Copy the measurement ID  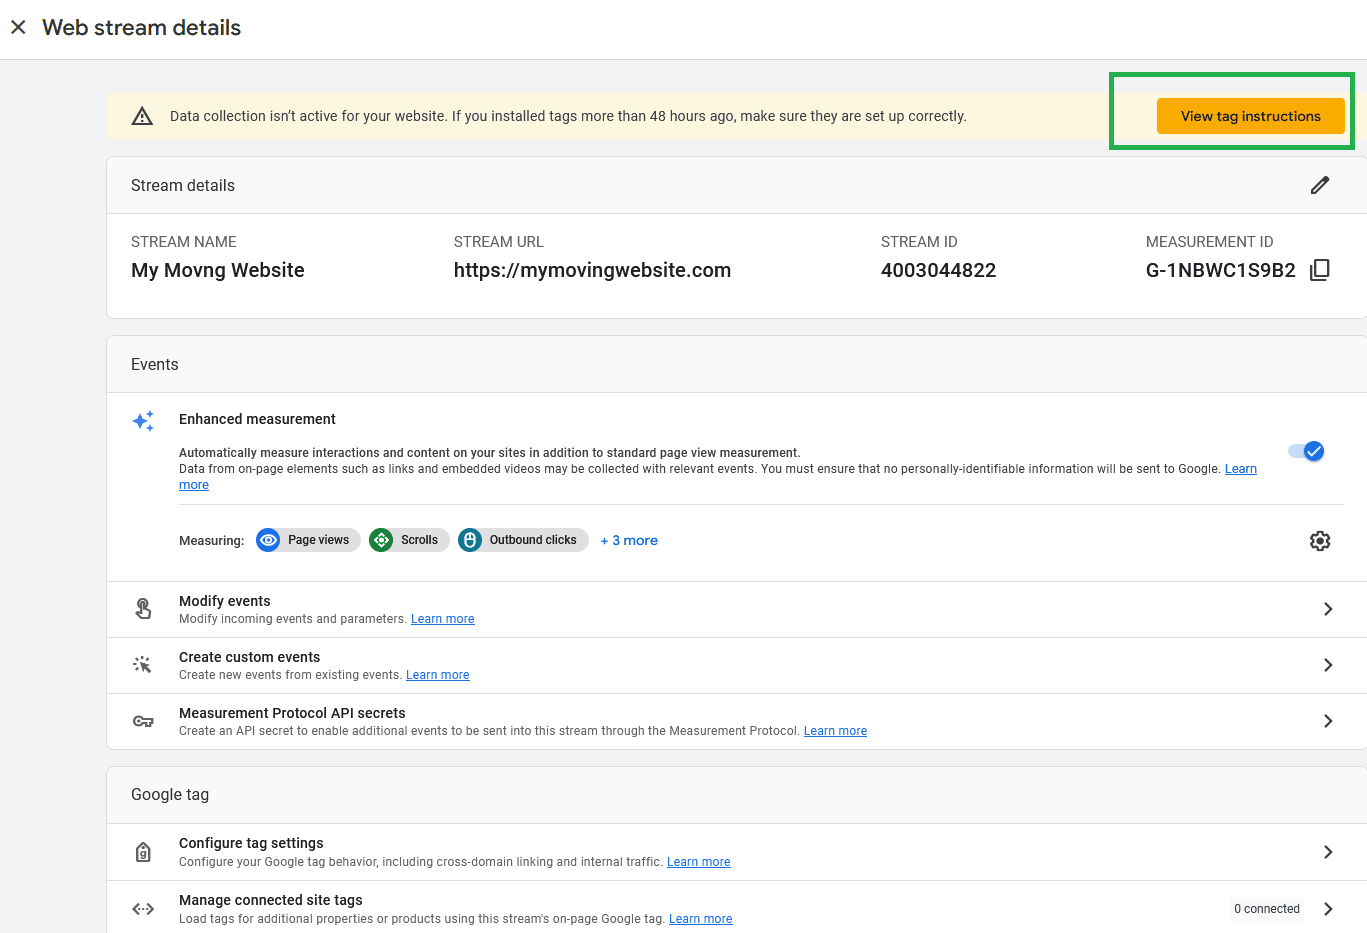coord(1320,270)
